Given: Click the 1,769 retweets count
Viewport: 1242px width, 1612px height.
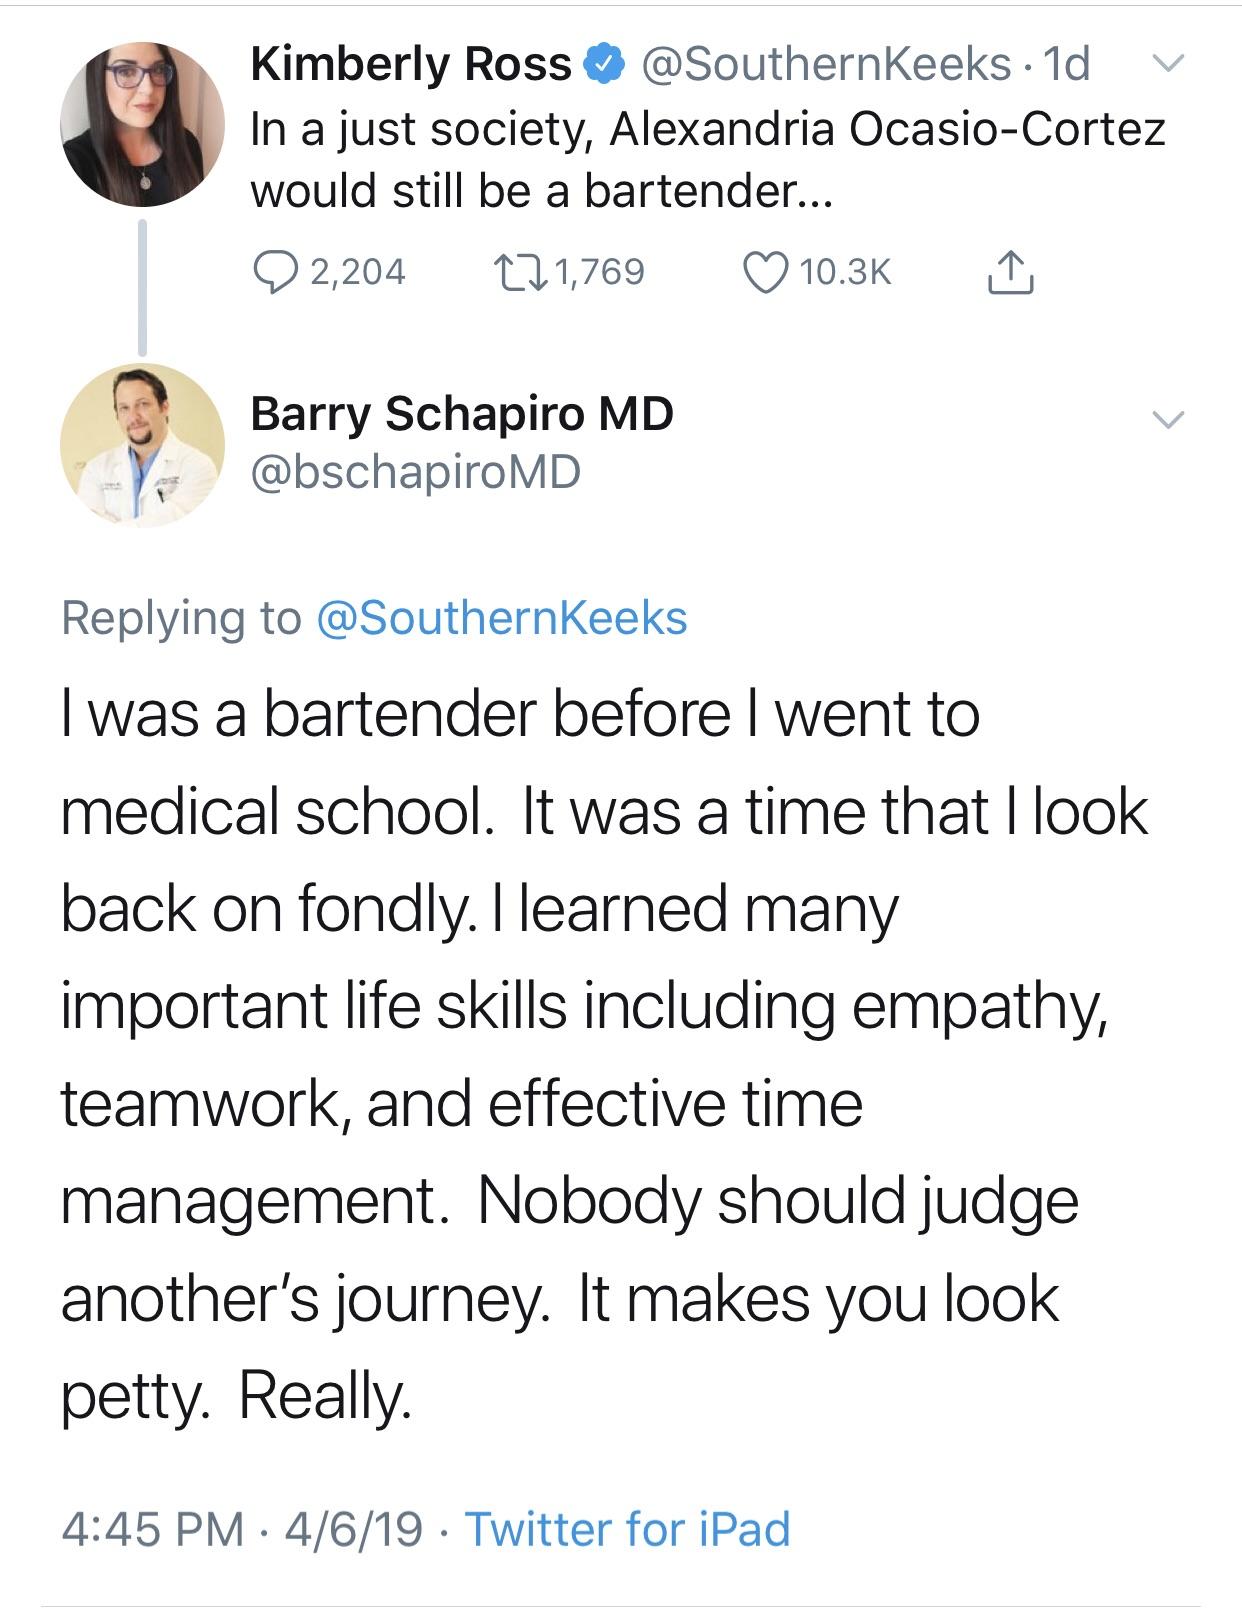Looking at the screenshot, I should coord(599,272).
